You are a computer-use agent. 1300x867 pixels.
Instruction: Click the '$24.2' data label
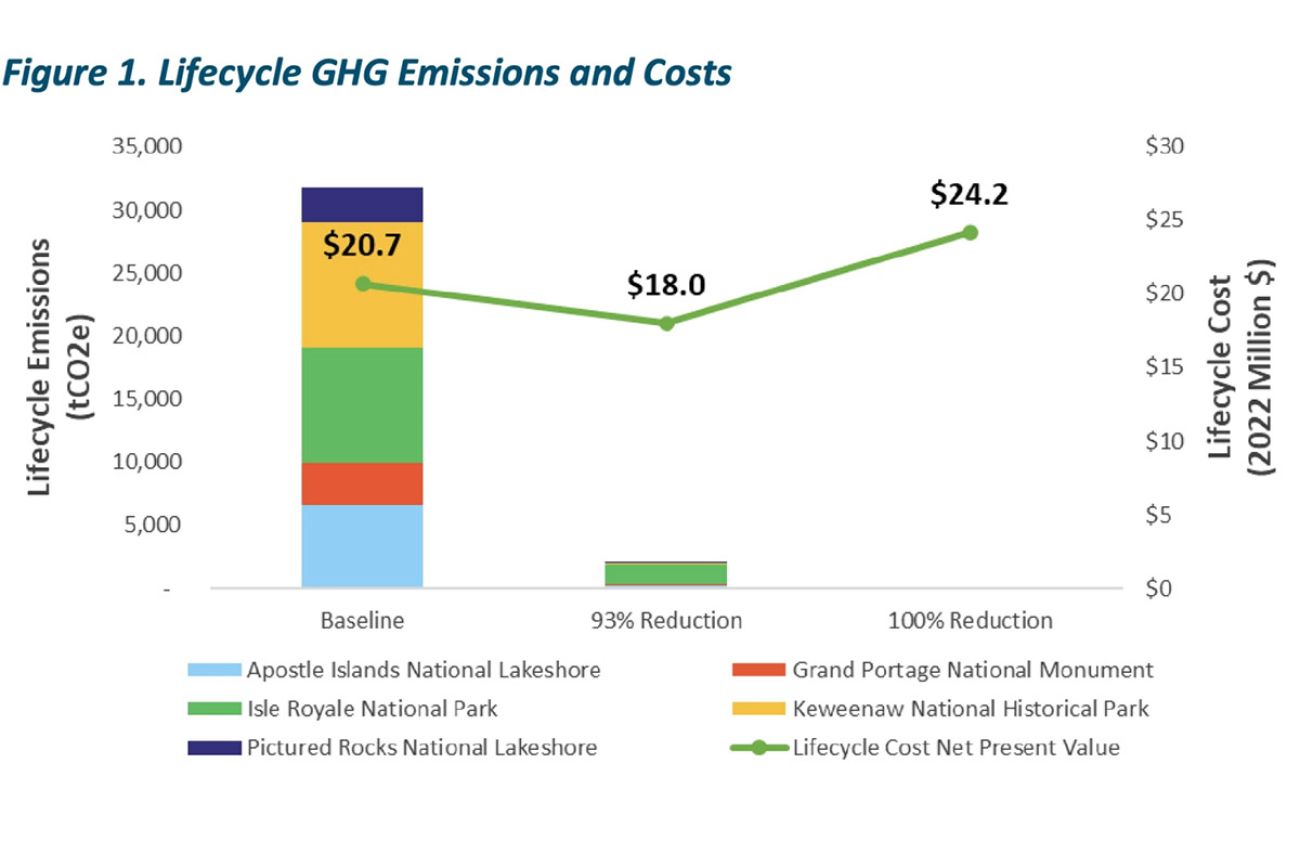pos(969,194)
